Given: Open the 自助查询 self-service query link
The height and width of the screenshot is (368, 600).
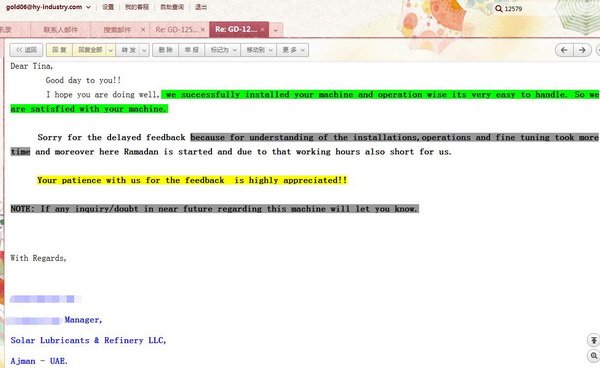Looking at the screenshot, I should click(172, 7).
